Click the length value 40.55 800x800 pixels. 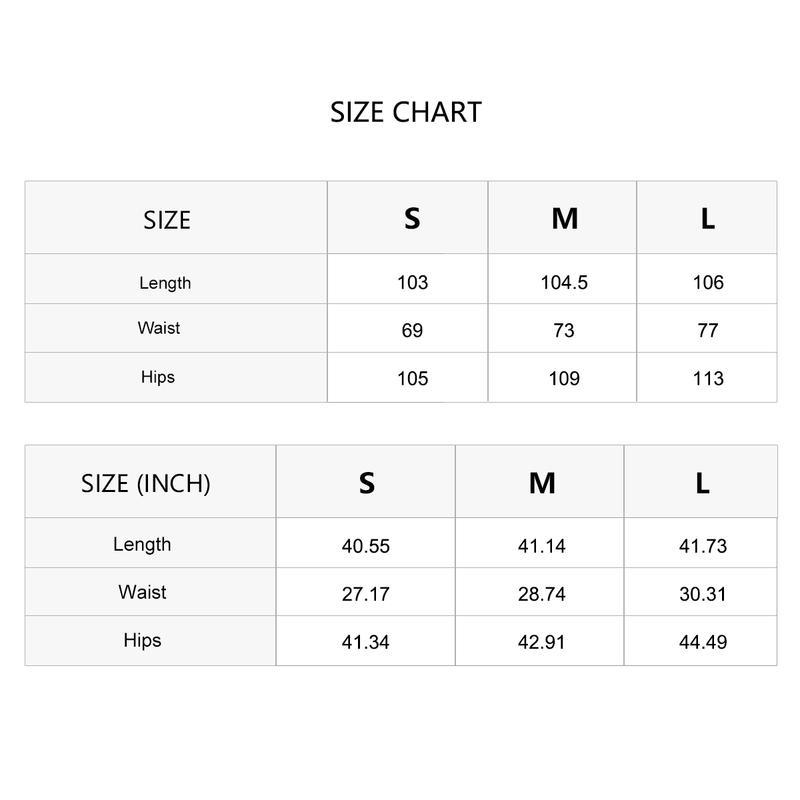366,546
